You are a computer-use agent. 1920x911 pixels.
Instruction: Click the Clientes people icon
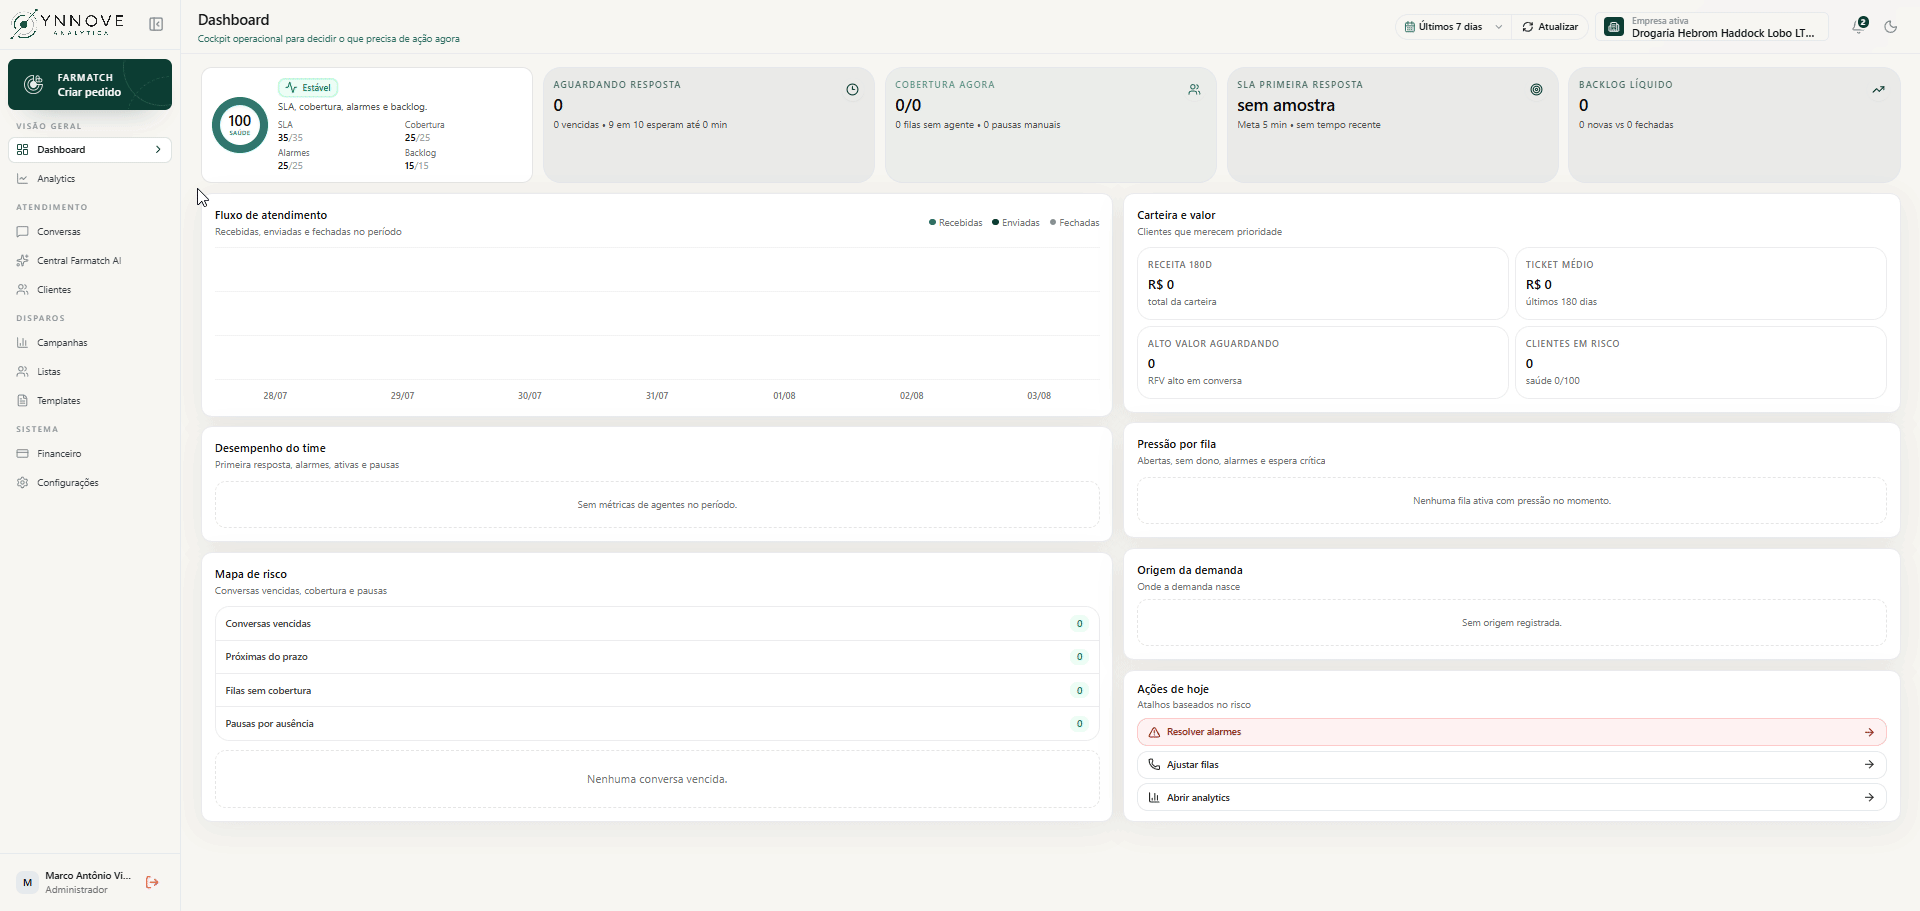(22, 290)
